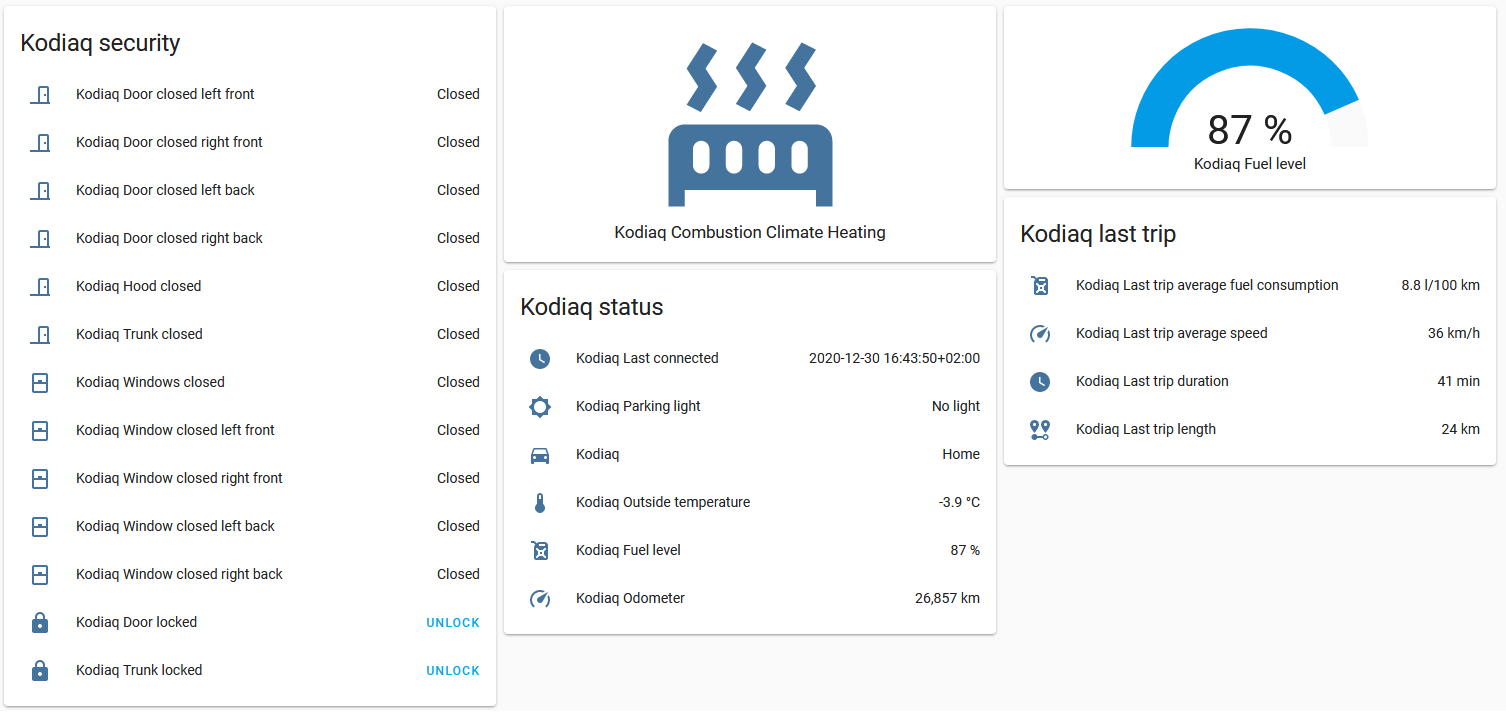Image resolution: width=1506 pixels, height=716 pixels.
Task: Open Kodiaq Door closed left front entity
Action: 165,94
